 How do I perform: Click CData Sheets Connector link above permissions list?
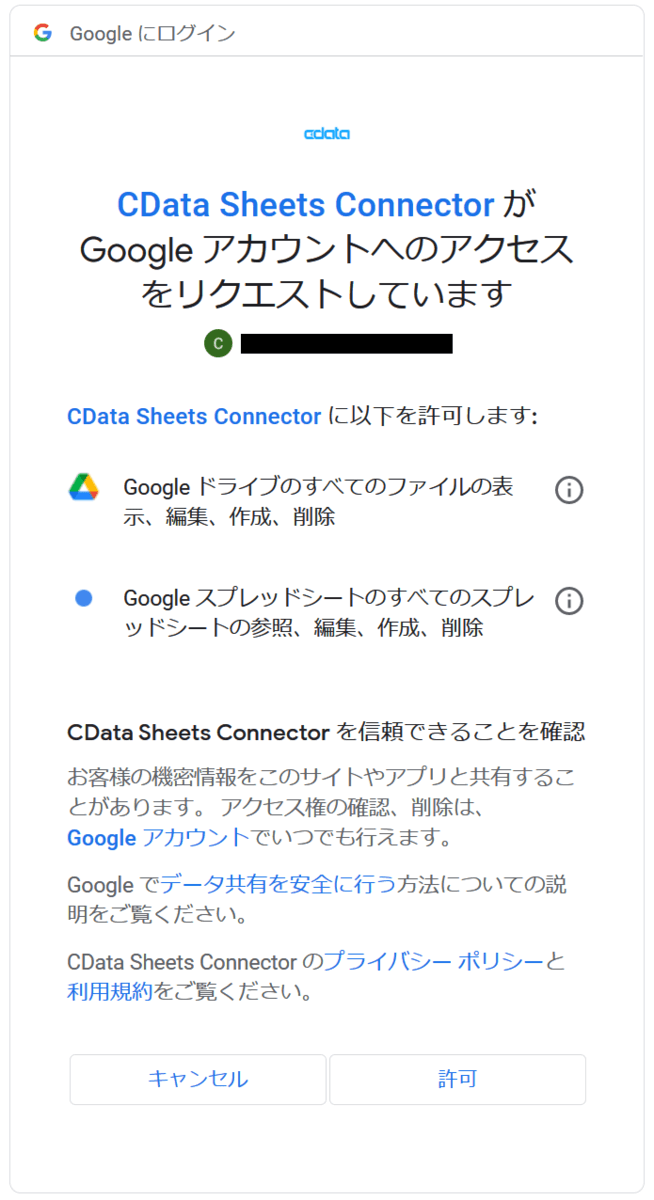coord(194,416)
